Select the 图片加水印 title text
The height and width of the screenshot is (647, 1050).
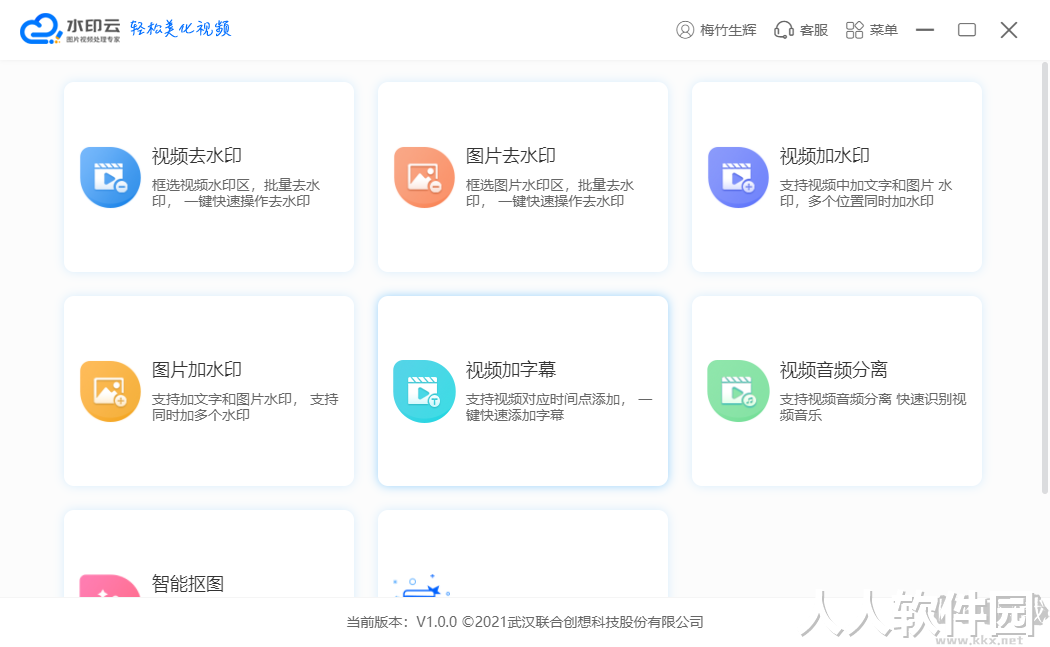click(197, 370)
